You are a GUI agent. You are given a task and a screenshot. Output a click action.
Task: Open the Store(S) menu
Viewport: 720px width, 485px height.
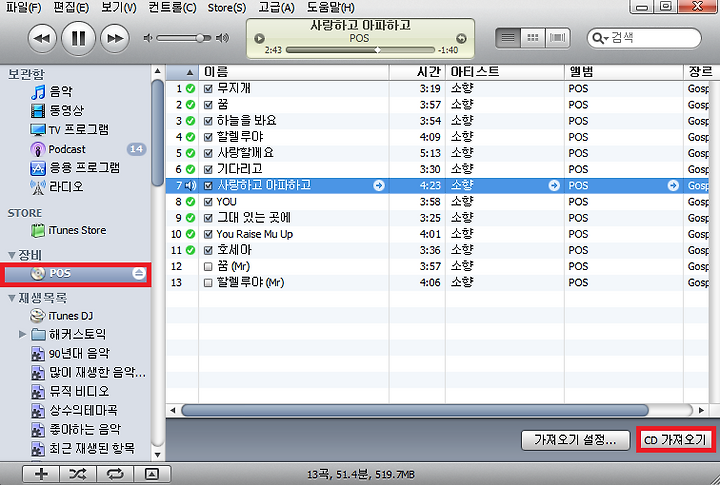point(227,7)
